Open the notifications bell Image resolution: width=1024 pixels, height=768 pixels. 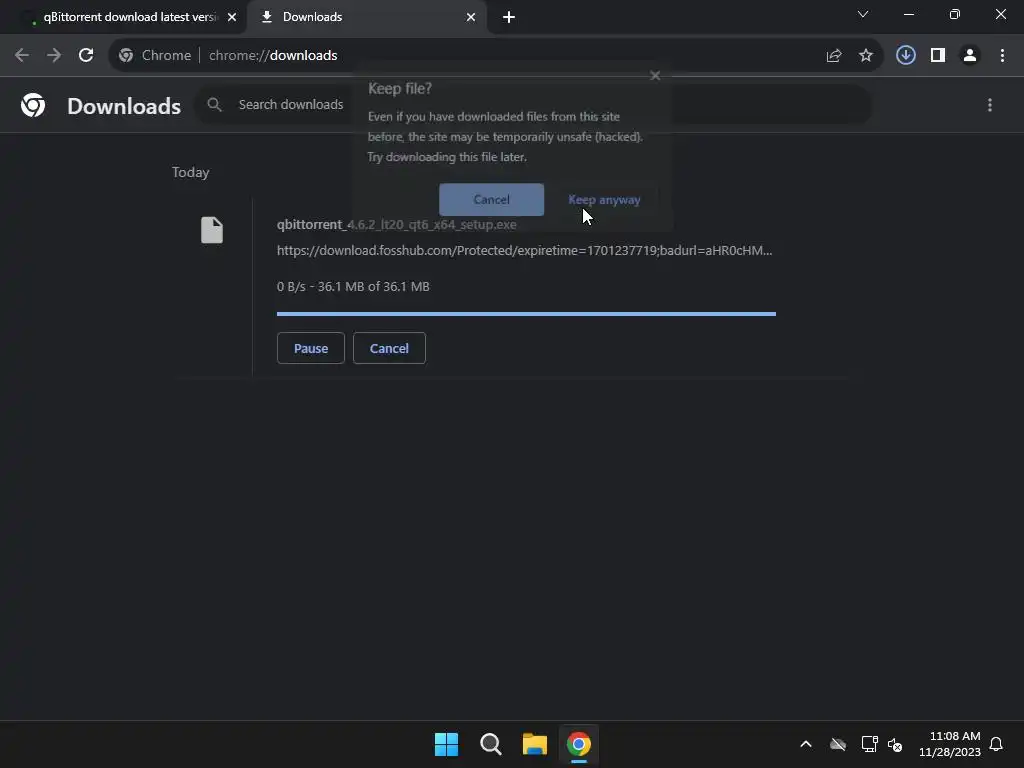click(996, 744)
